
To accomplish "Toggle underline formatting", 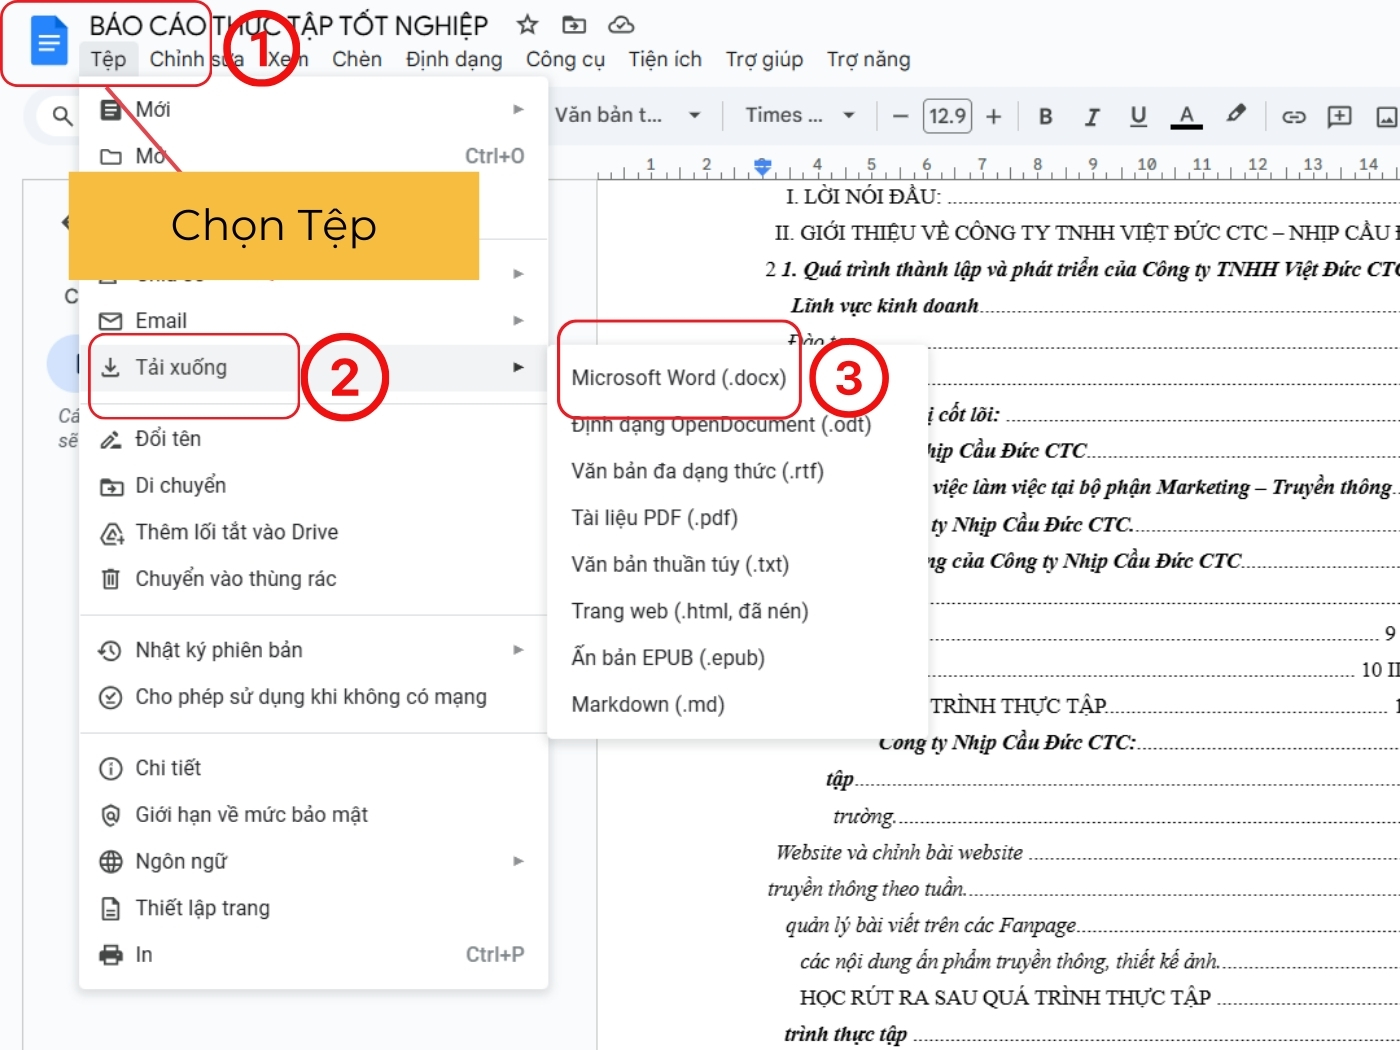I will [x=1138, y=116].
